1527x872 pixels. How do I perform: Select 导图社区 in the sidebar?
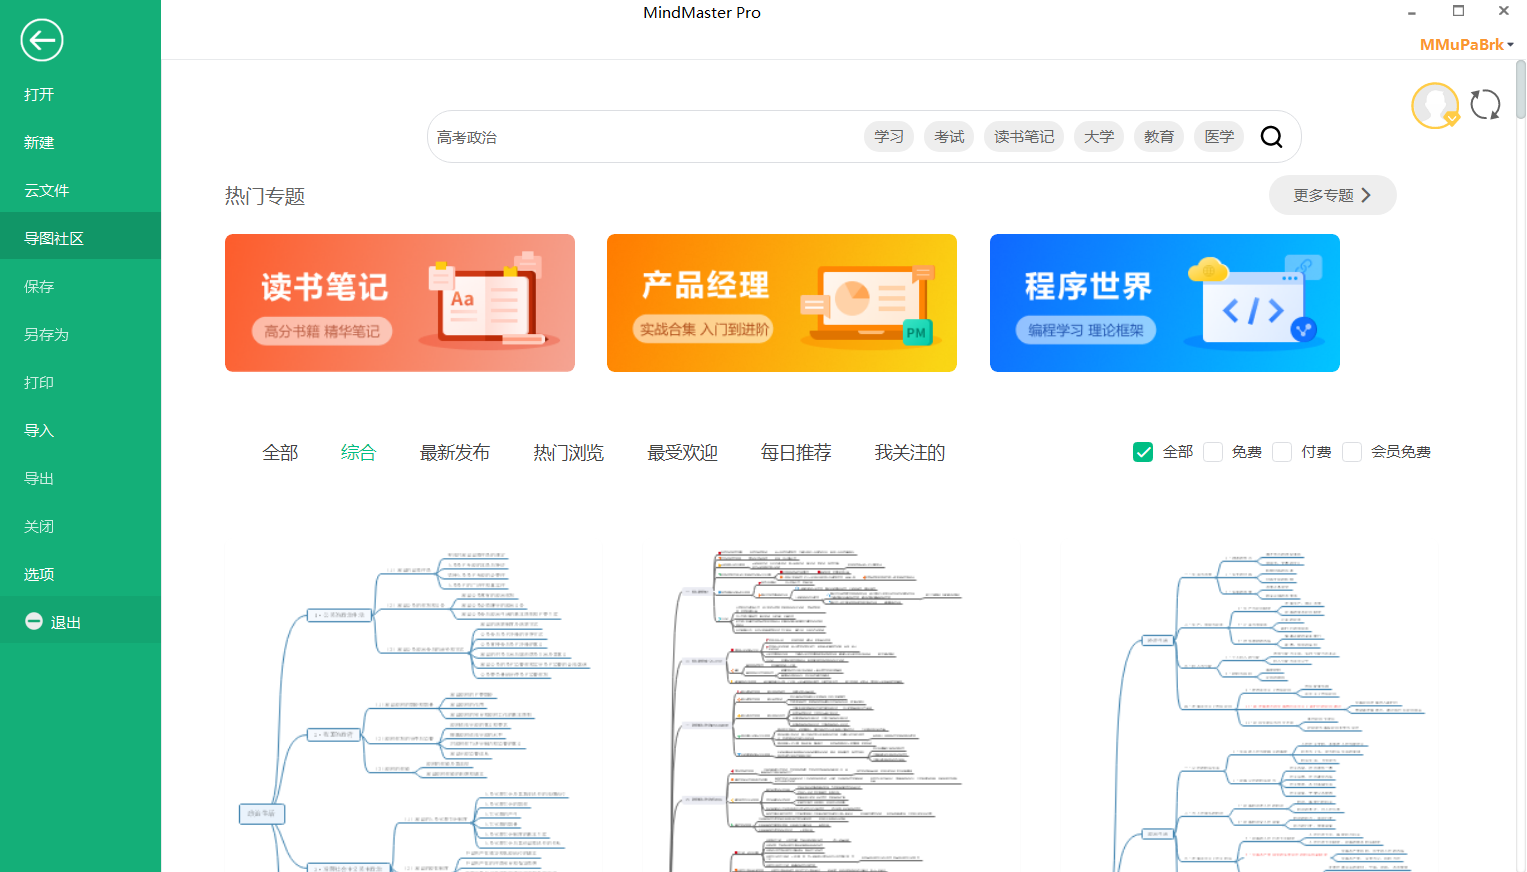click(80, 238)
